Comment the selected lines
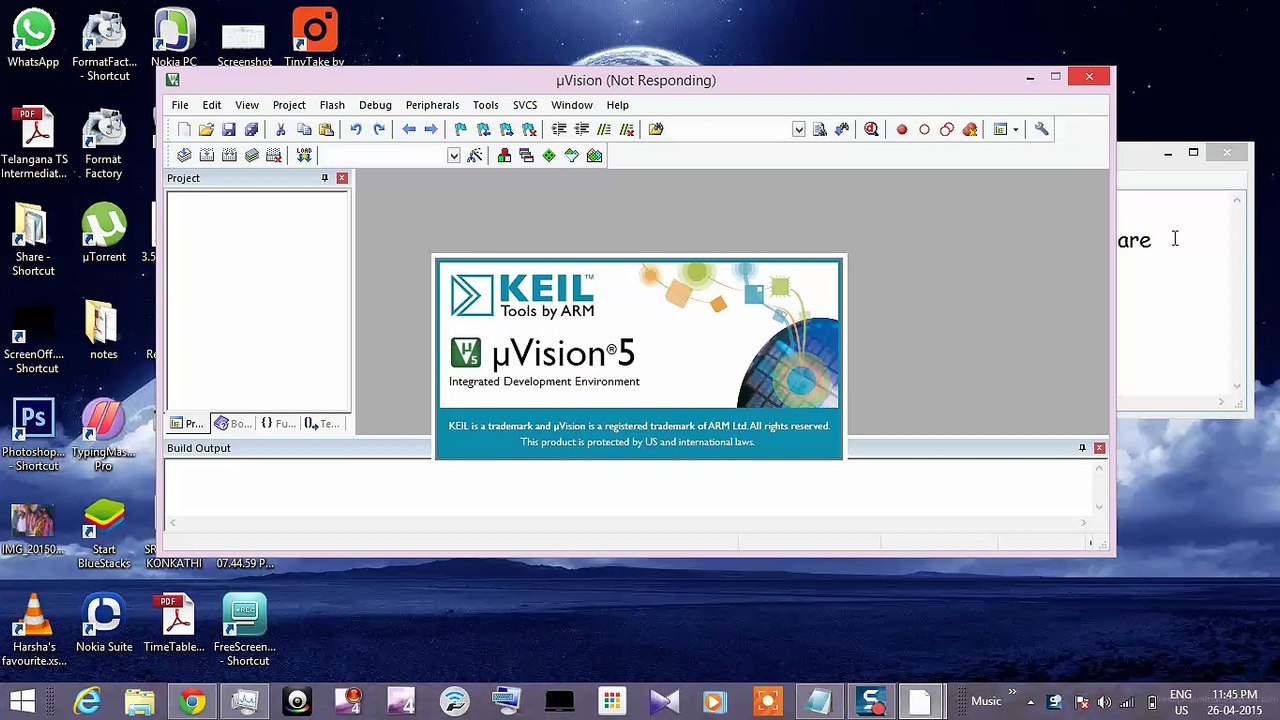The width and height of the screenshot is (1280, 720). click(604, 129)
